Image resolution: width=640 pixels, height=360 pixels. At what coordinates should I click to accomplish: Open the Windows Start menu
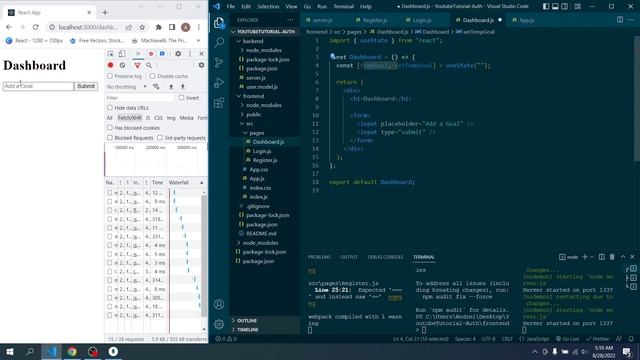point(10,351)
